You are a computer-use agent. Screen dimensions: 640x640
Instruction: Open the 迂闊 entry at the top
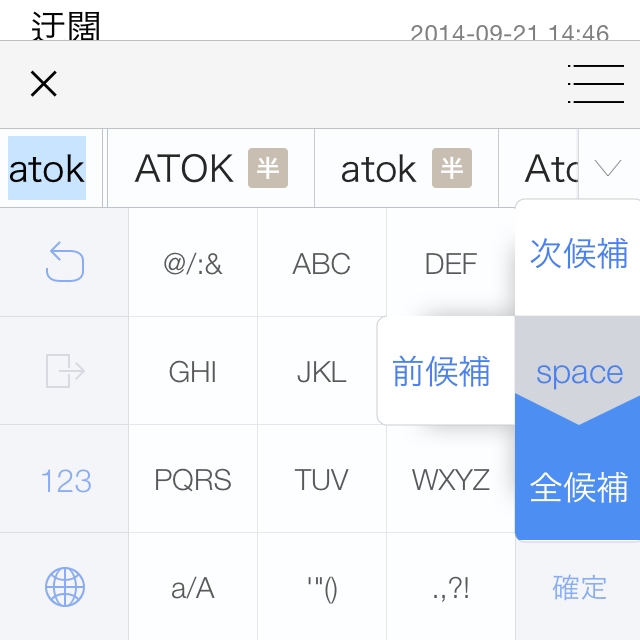point(65,25)
